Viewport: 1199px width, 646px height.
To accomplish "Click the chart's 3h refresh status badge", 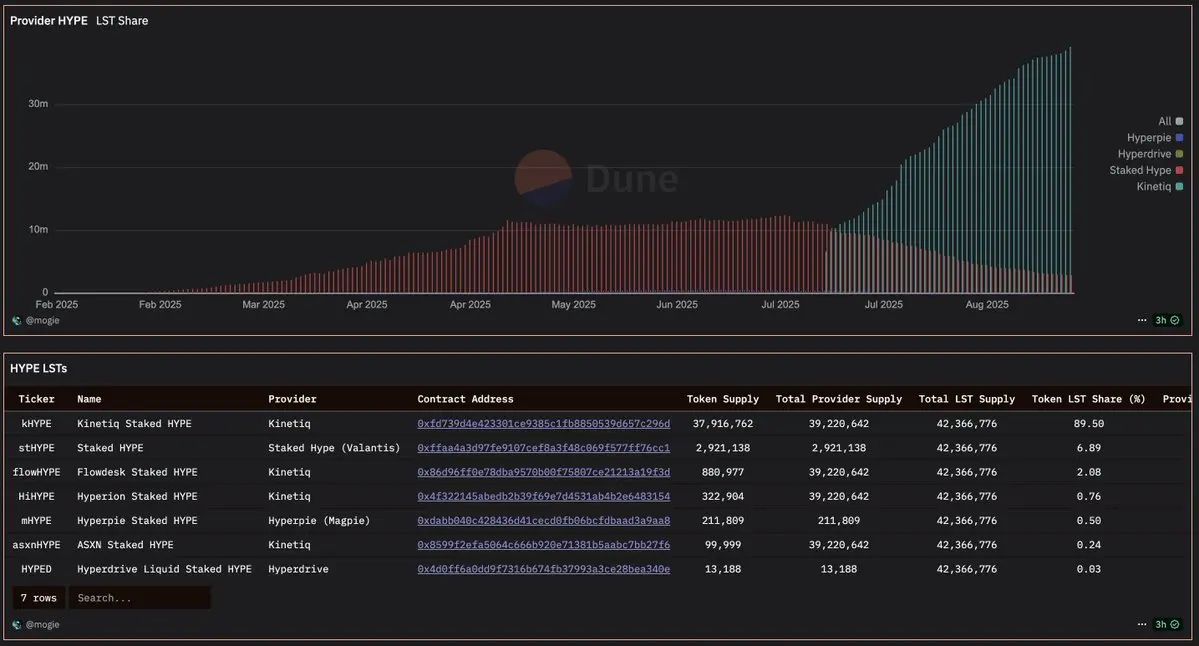I will pos(1167,320).
